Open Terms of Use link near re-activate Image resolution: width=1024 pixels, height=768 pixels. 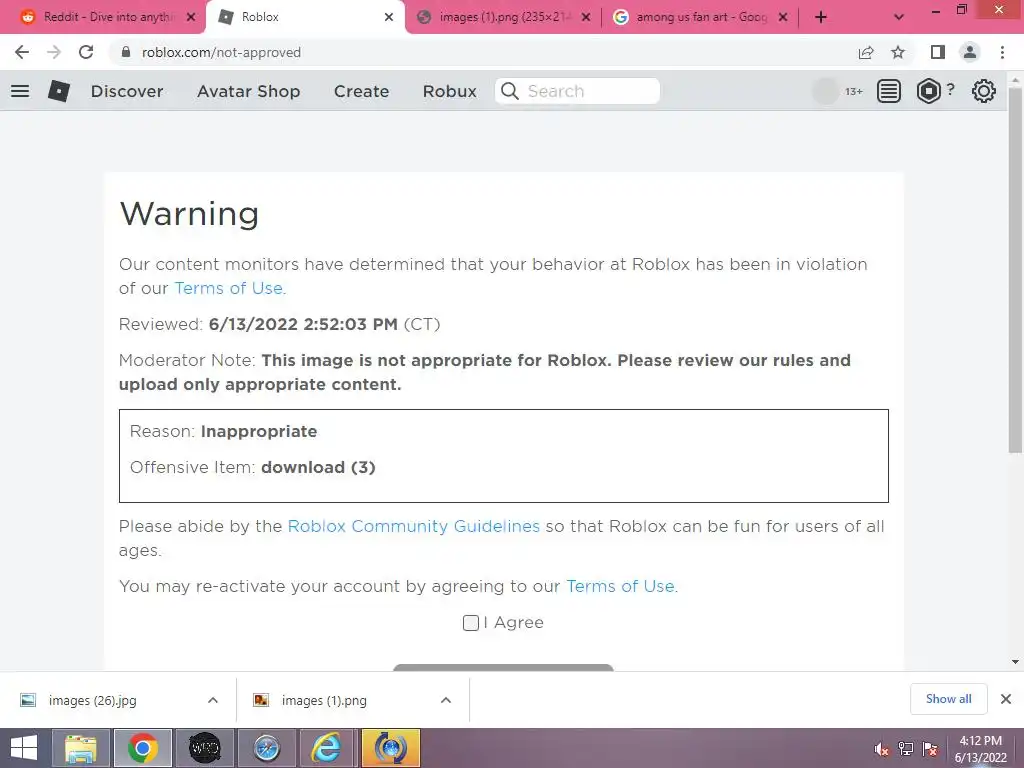pyautogui.click(x=622, y=586)
